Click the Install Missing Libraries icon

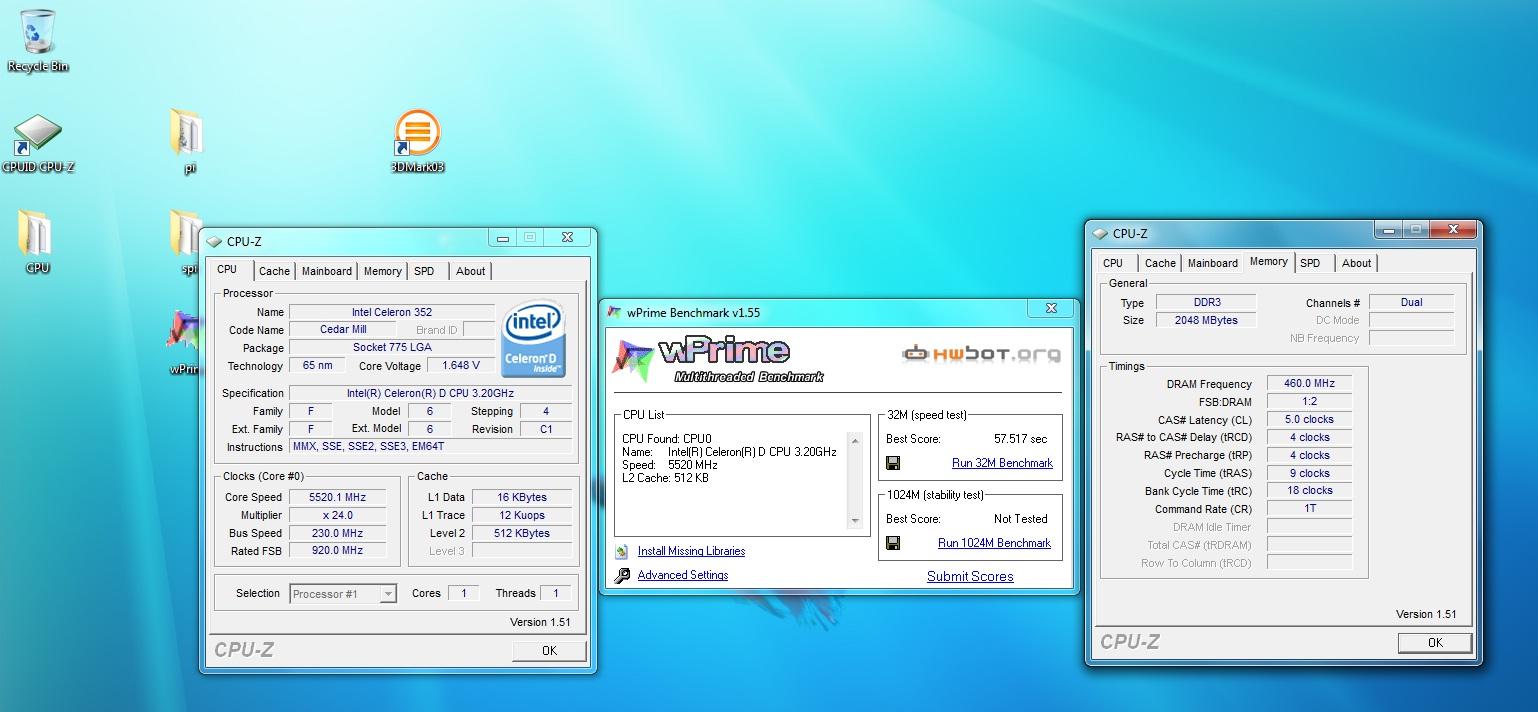(621, 551)
